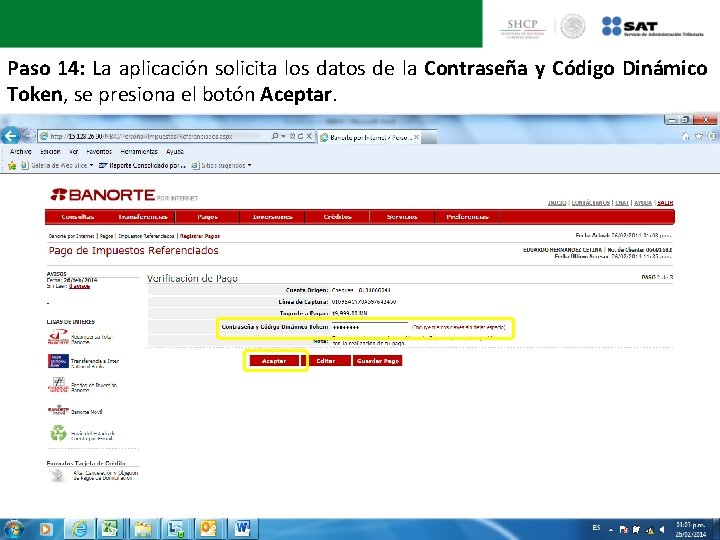Open the Pagos tab in red bar
720x540 pixels.
click(208, 217)
